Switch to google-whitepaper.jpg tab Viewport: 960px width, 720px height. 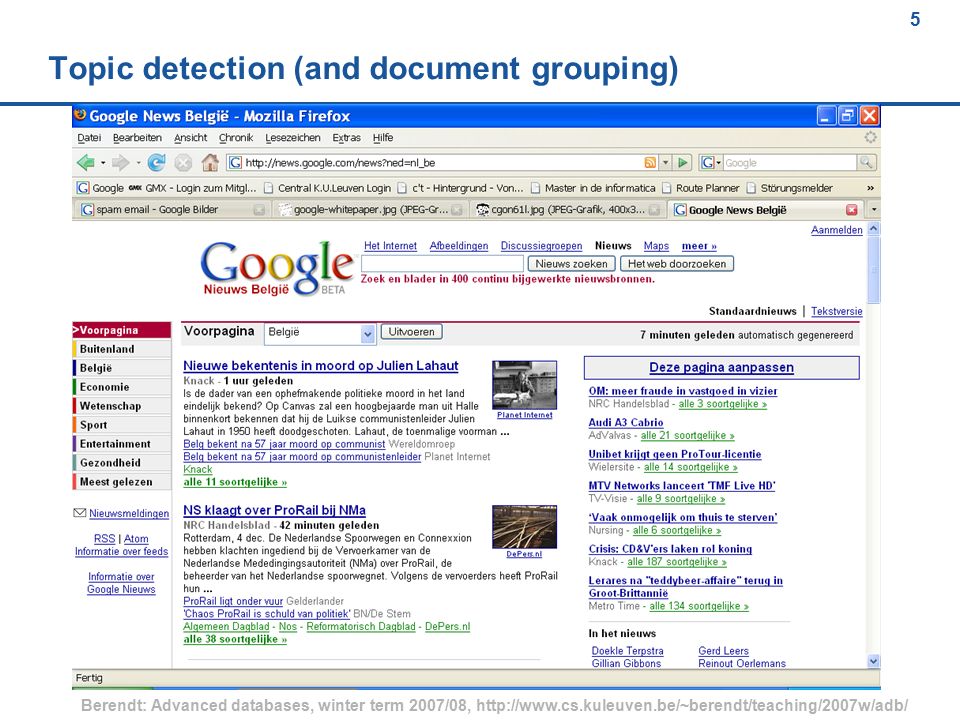pyautogui.click(x=370, y=209)
